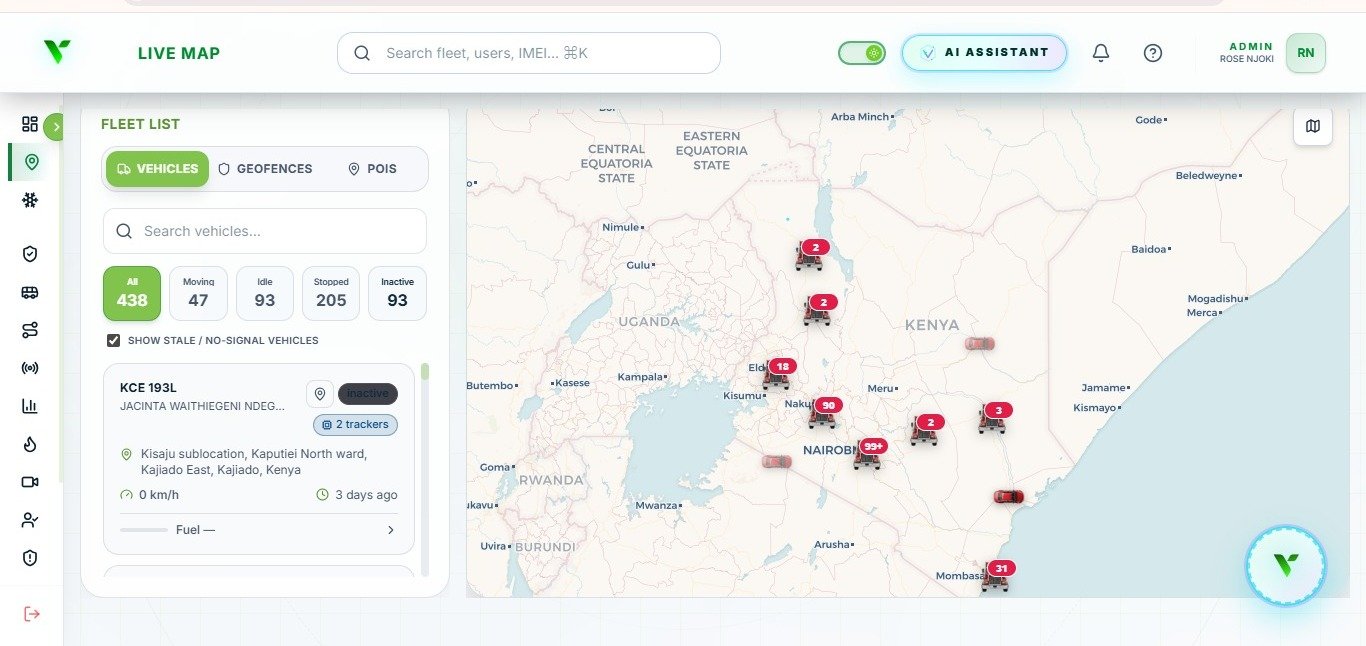Open the user check sidebar icon
The image size is (1366, 646).
30,520
